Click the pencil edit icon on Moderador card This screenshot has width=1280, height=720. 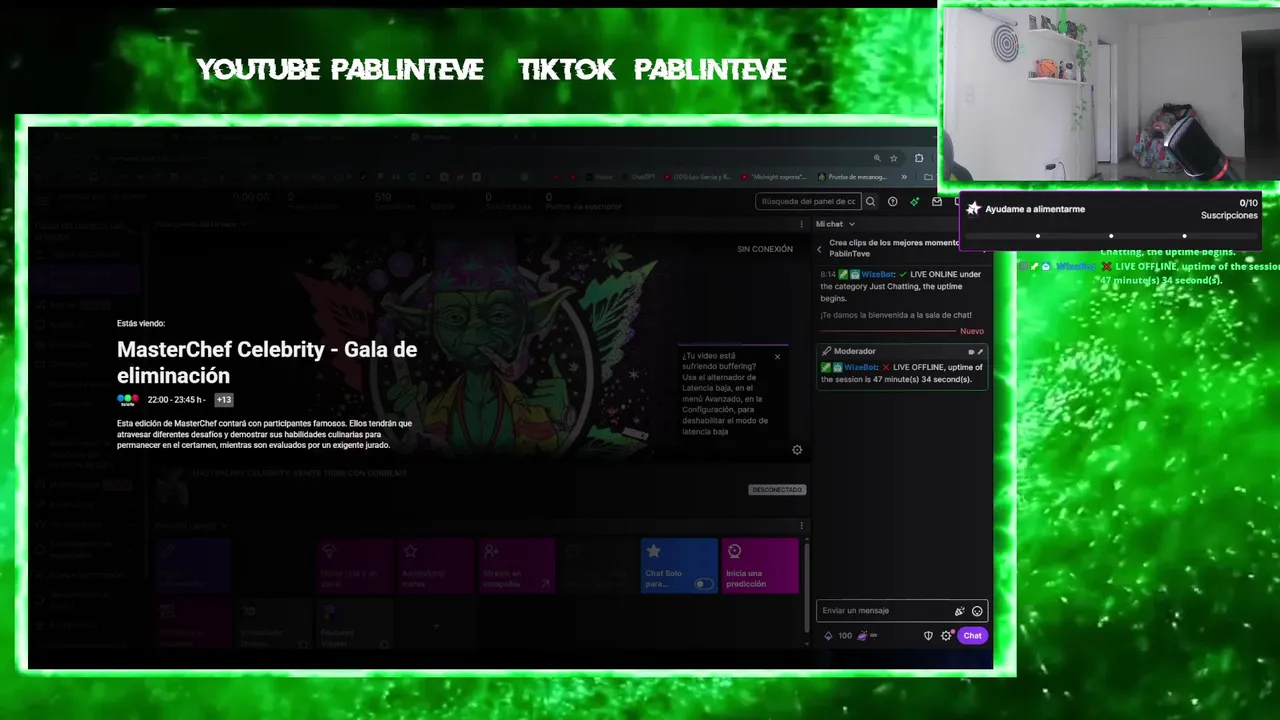pos(981,352)
